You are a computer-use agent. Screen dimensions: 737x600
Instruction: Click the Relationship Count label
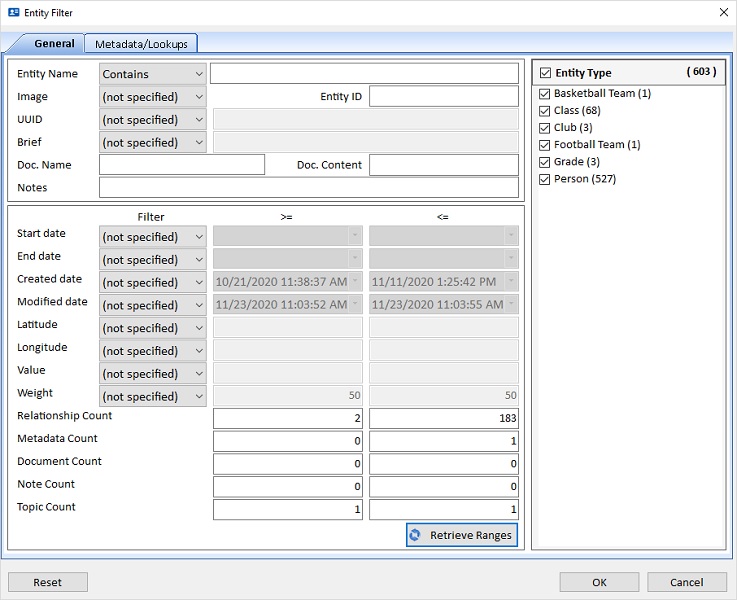64,416
